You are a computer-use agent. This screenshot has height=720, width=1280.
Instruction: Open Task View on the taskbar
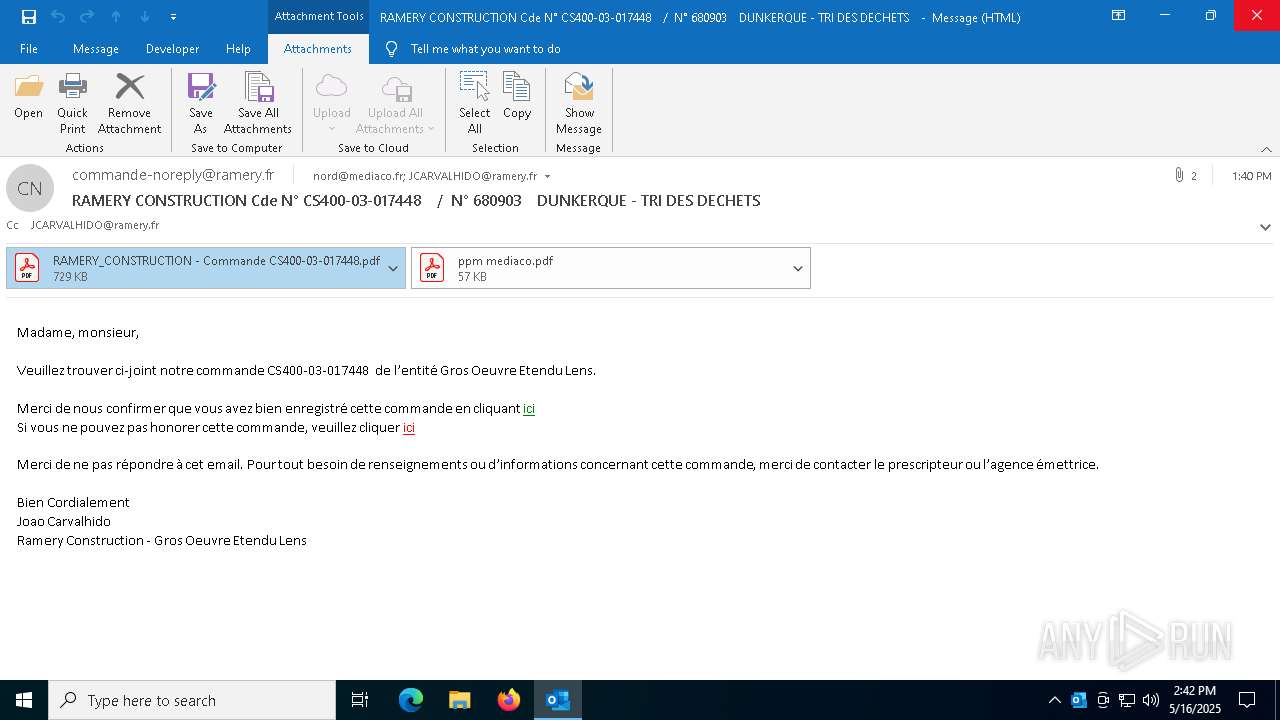coord(360,700)
